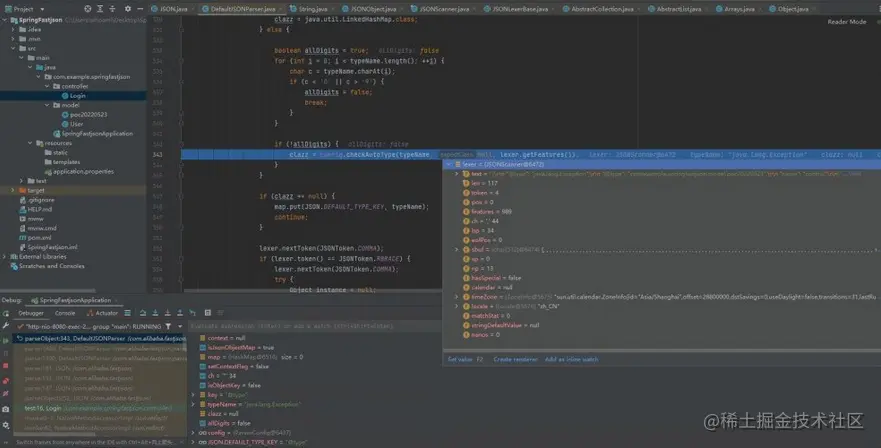The height and width of the screenshot is (448, 881).
Task: Click Set value link in popup
Action: [x=460, y=359]
